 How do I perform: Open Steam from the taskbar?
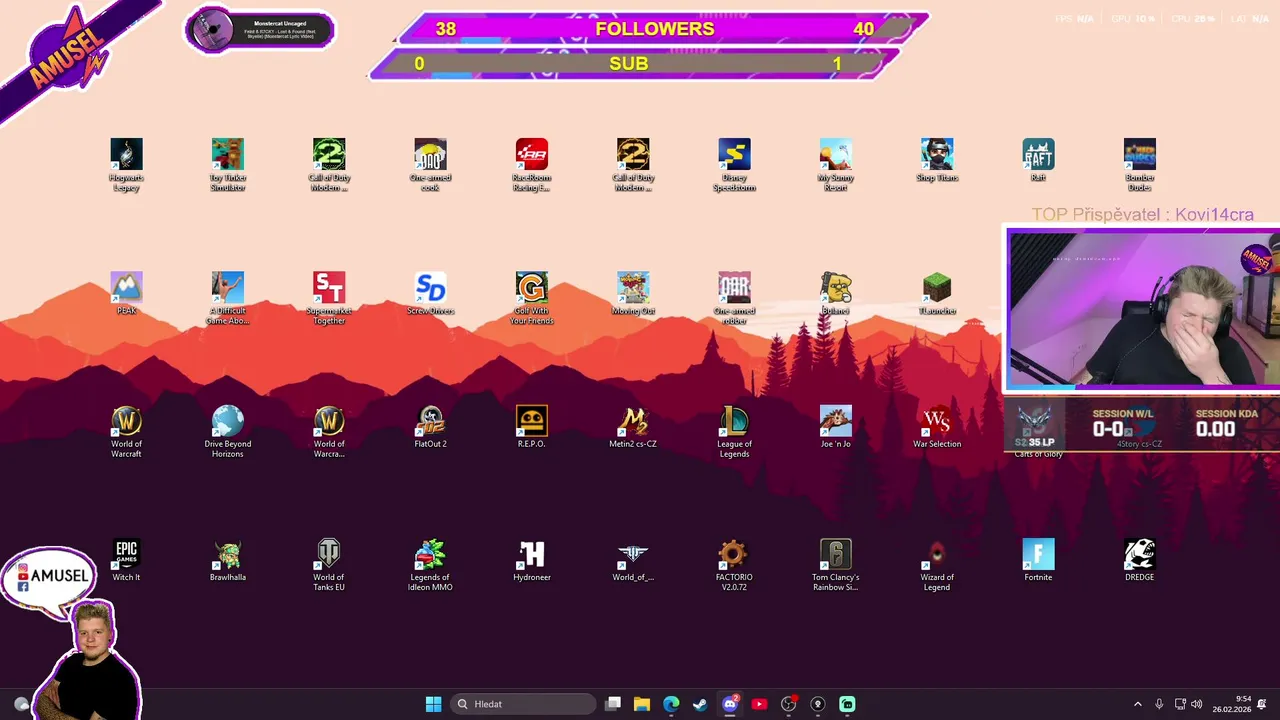click(x=700, y=704)
